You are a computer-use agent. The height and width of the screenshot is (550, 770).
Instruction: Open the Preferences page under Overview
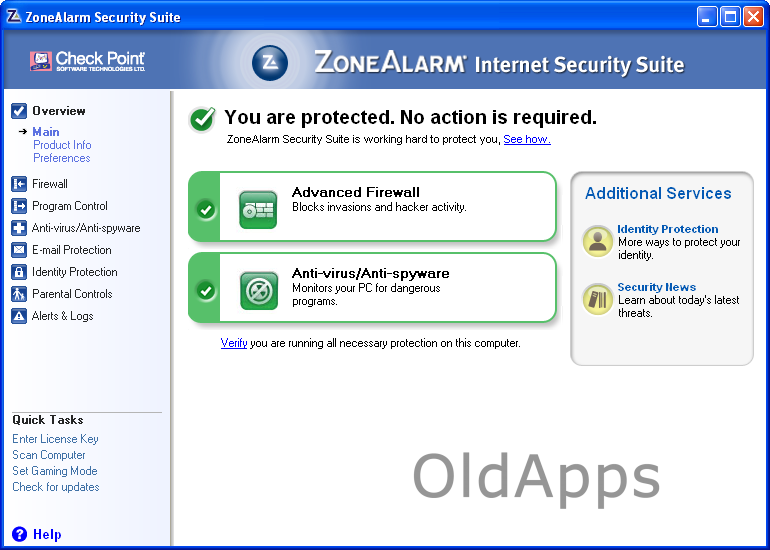coord(62,158)
